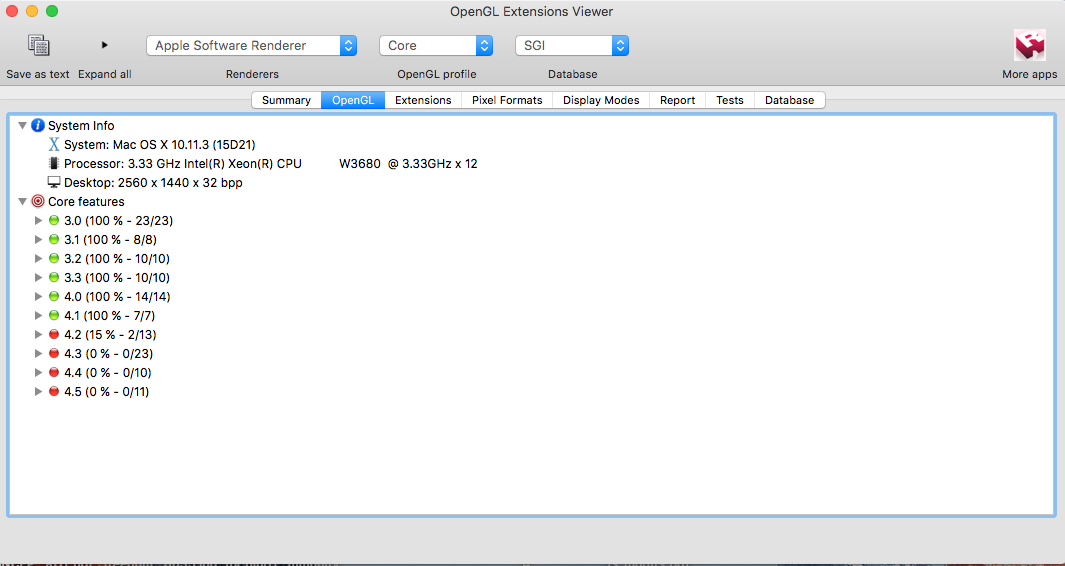The width and height of the screenshot is (1065, 566).
Task: Switch to the Report tab
Action: point(677,100)
